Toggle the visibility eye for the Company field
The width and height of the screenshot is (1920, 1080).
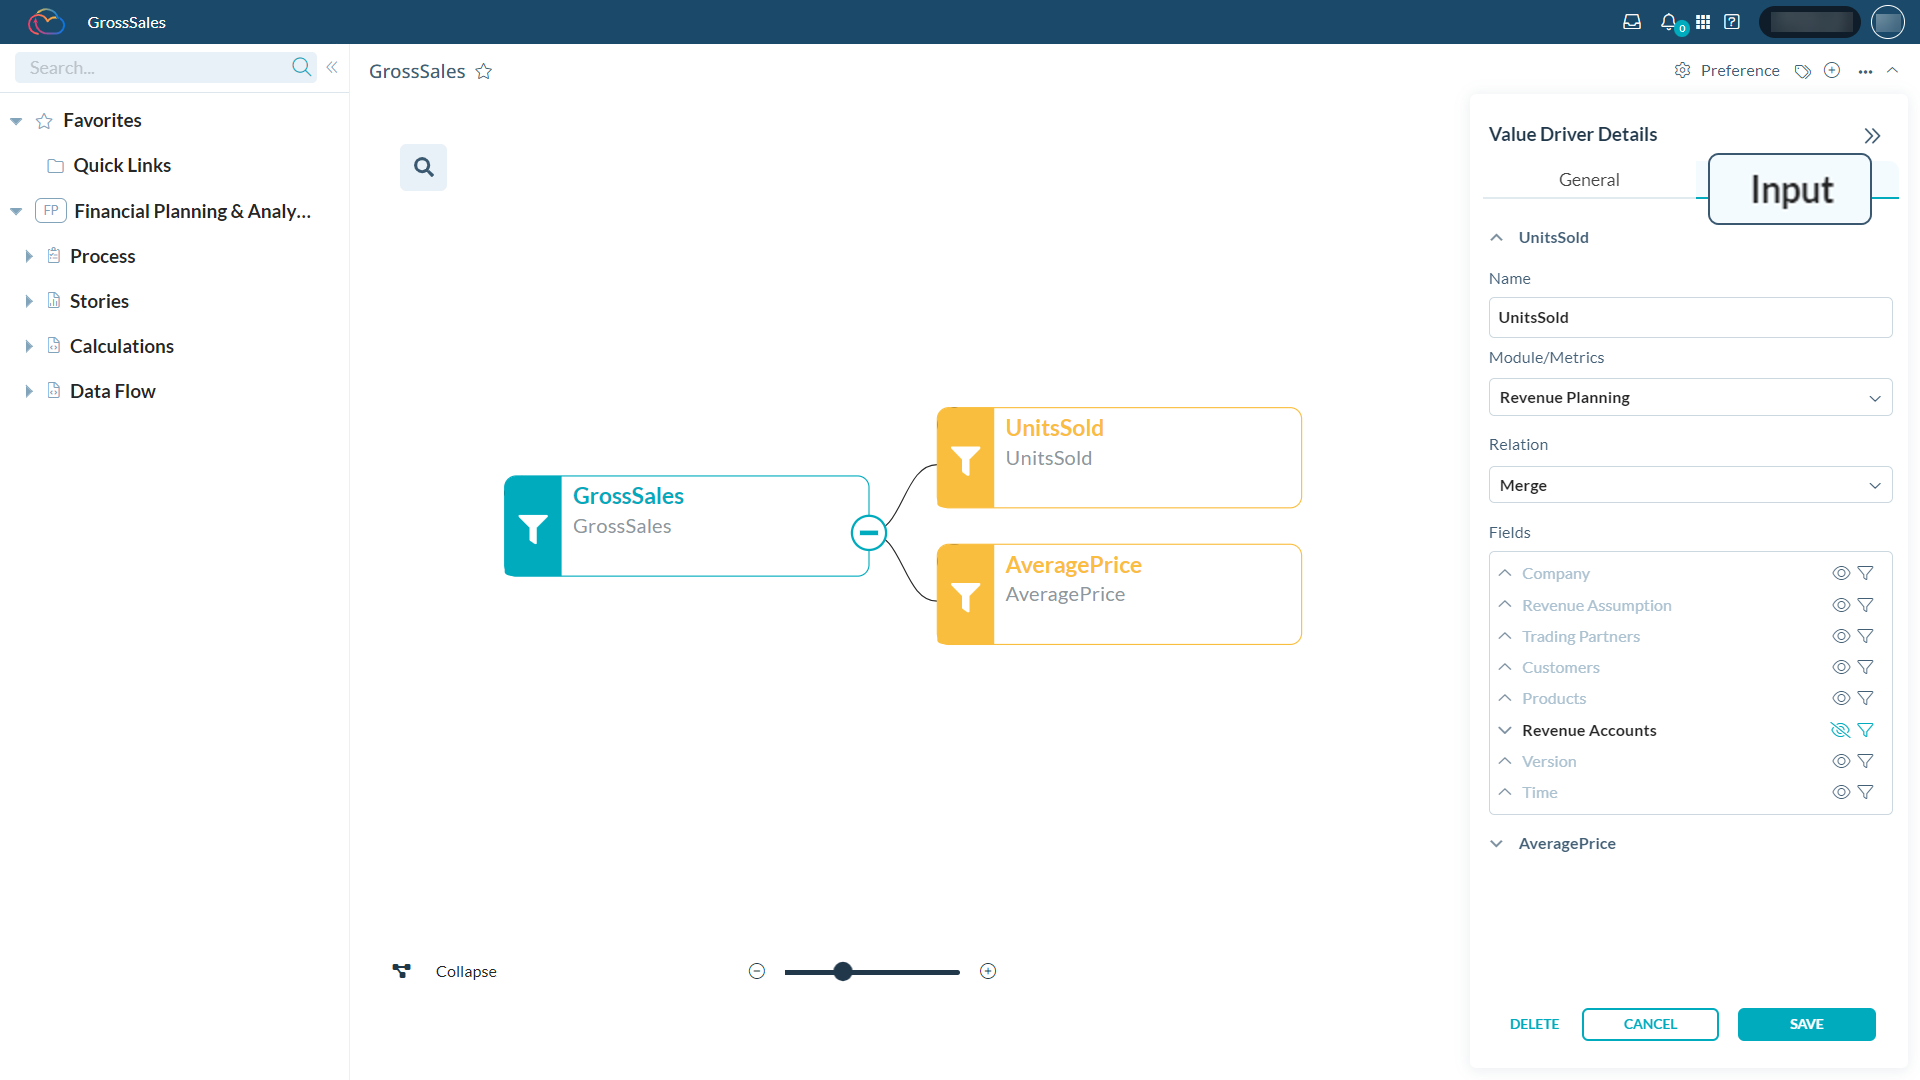1840,573
